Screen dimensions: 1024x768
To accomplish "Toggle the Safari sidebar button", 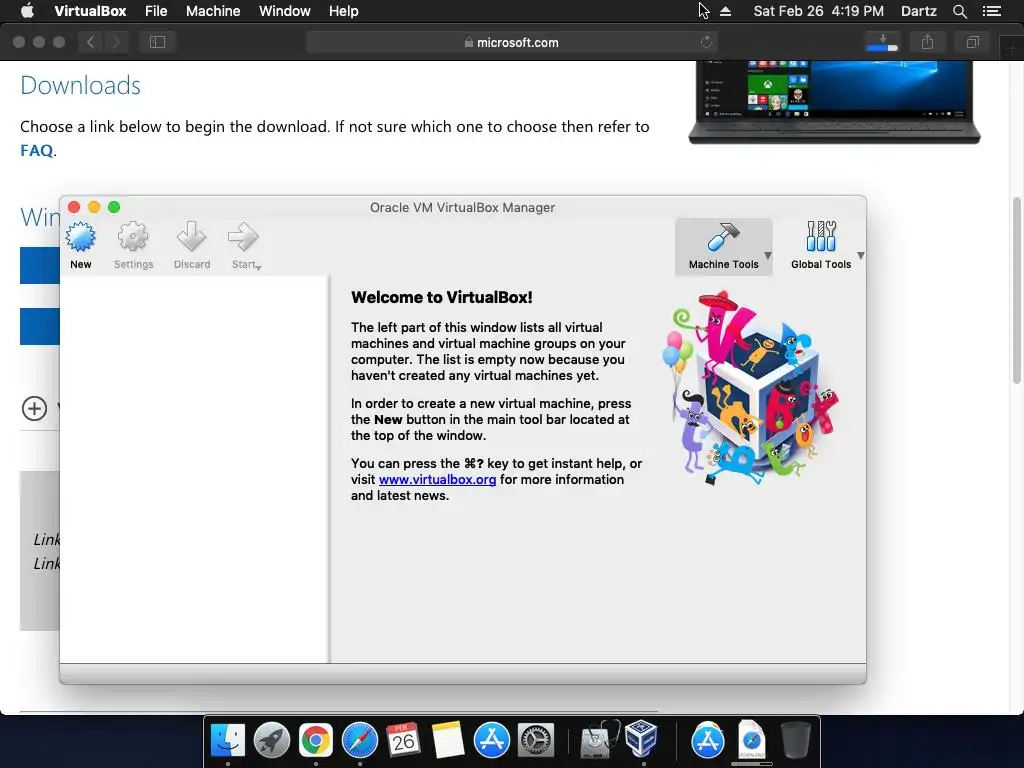I will (157, 42).
